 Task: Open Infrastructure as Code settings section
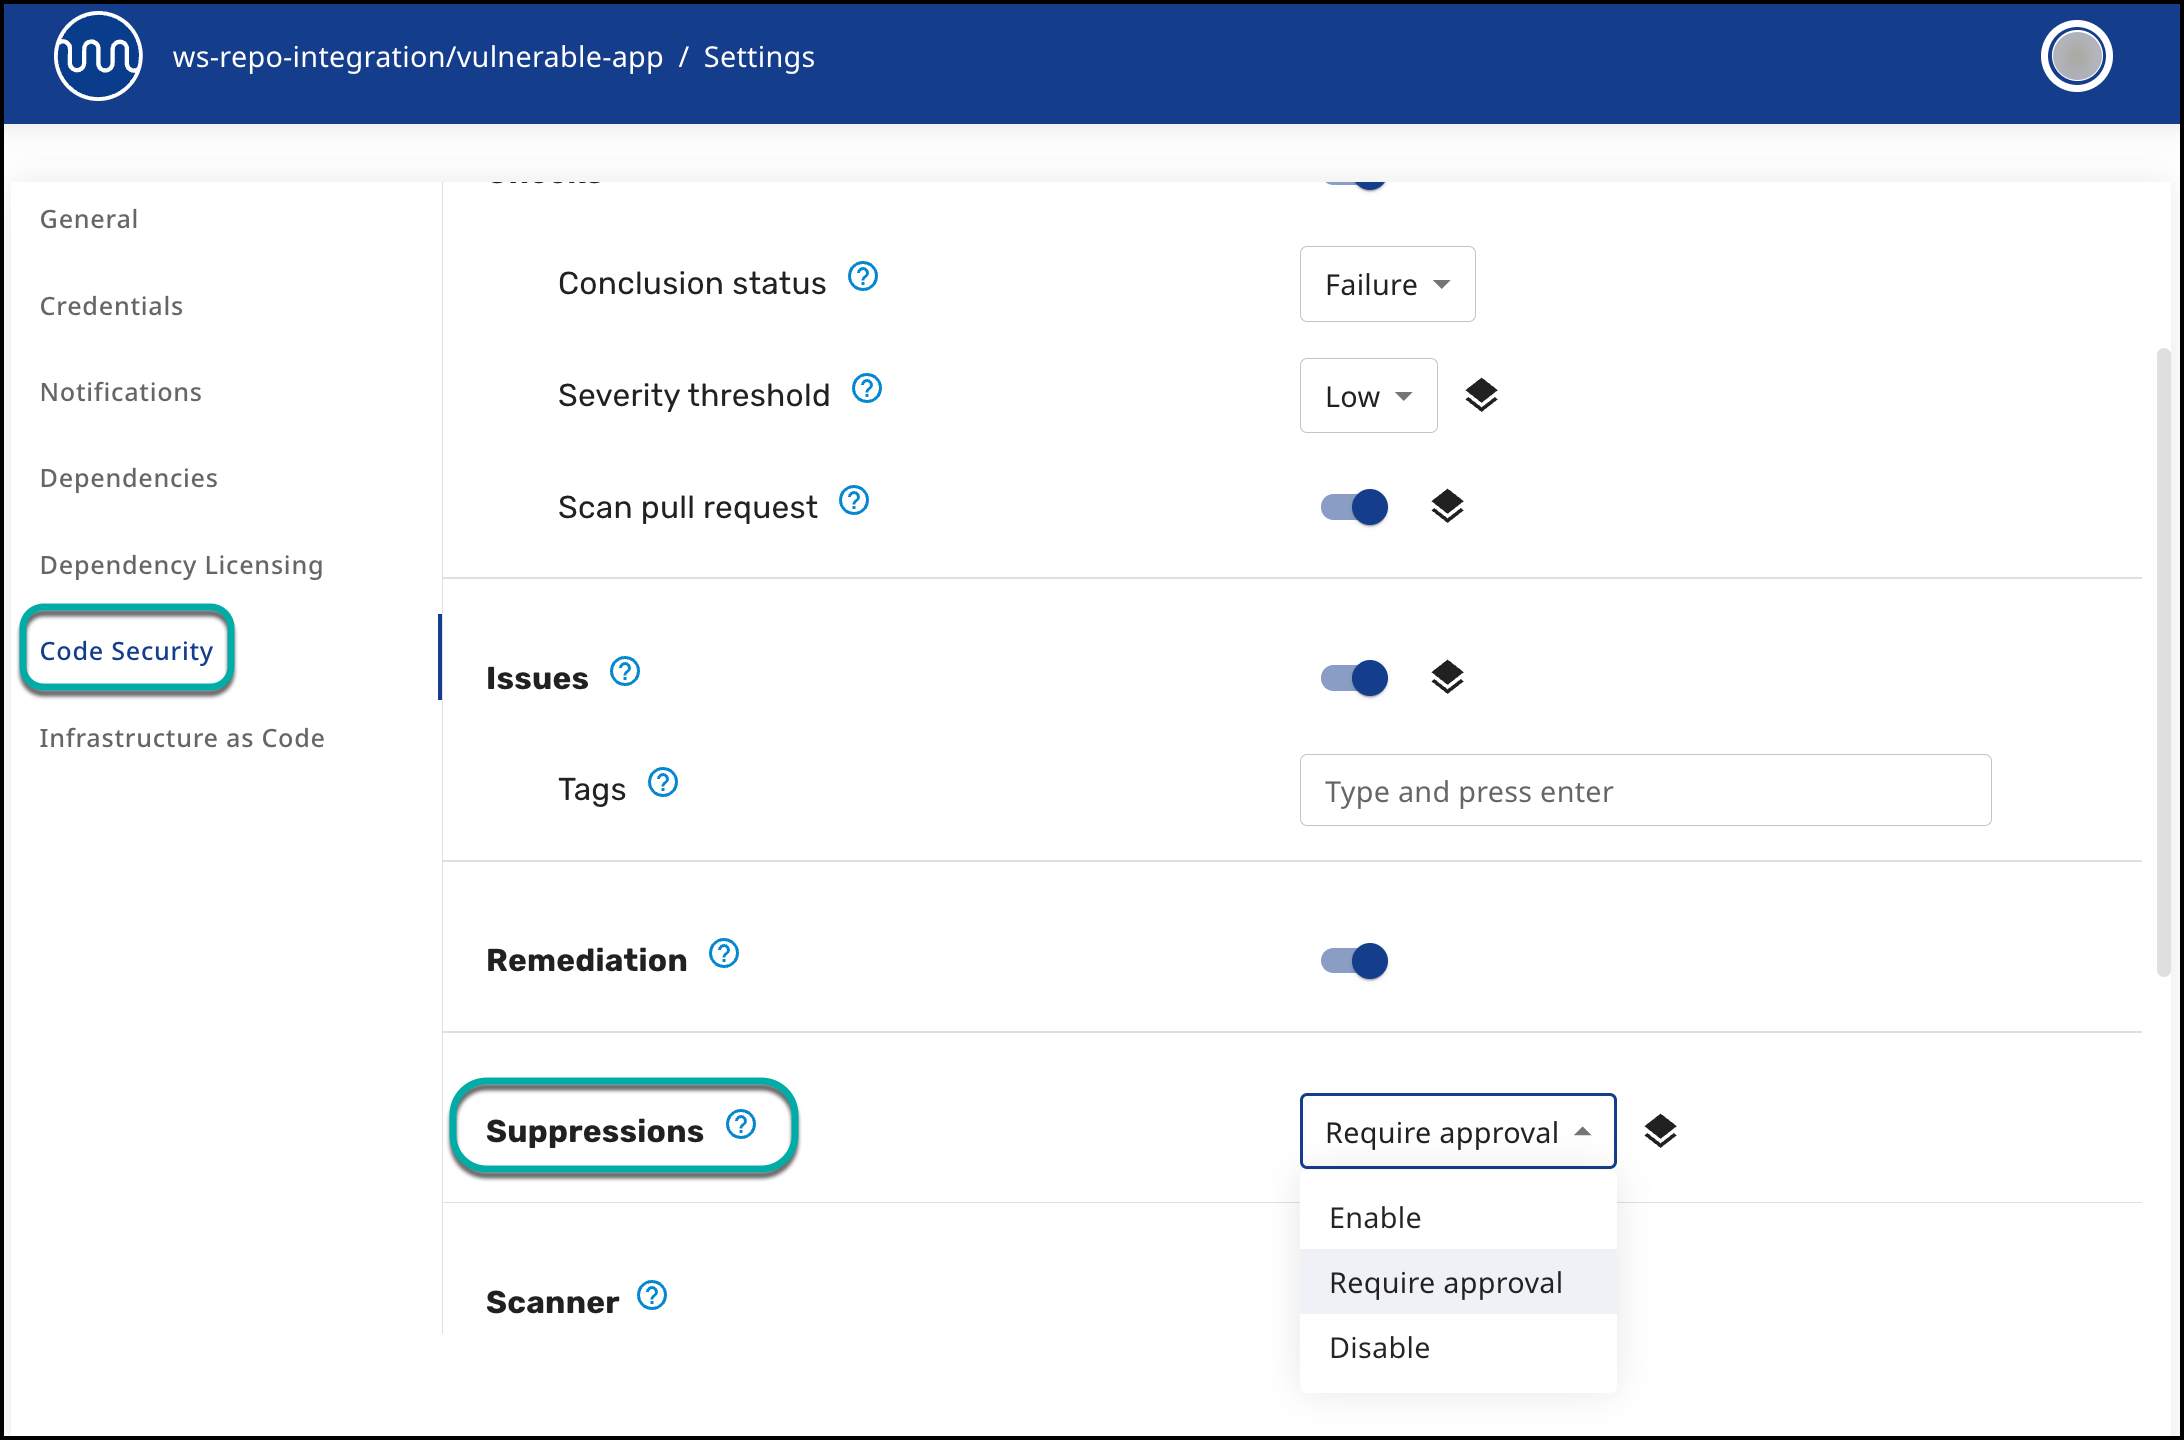point(182,738)
